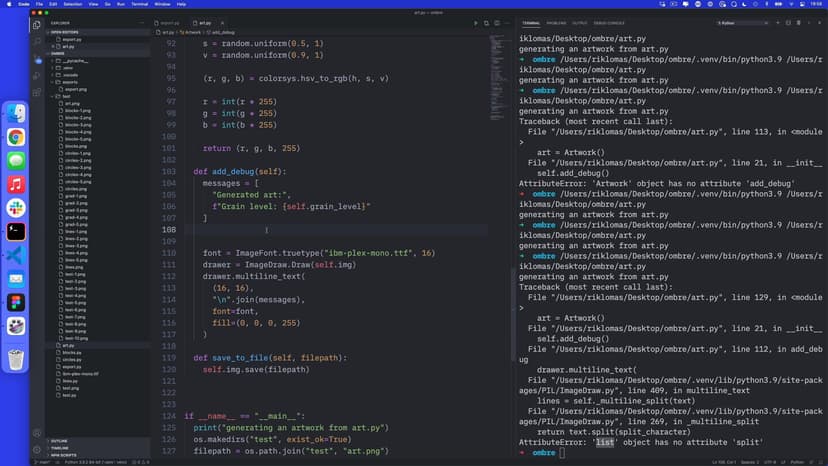Screen dimensions: 828x466
Task: Open Slack from the Dock
Action: pos(16,207)
